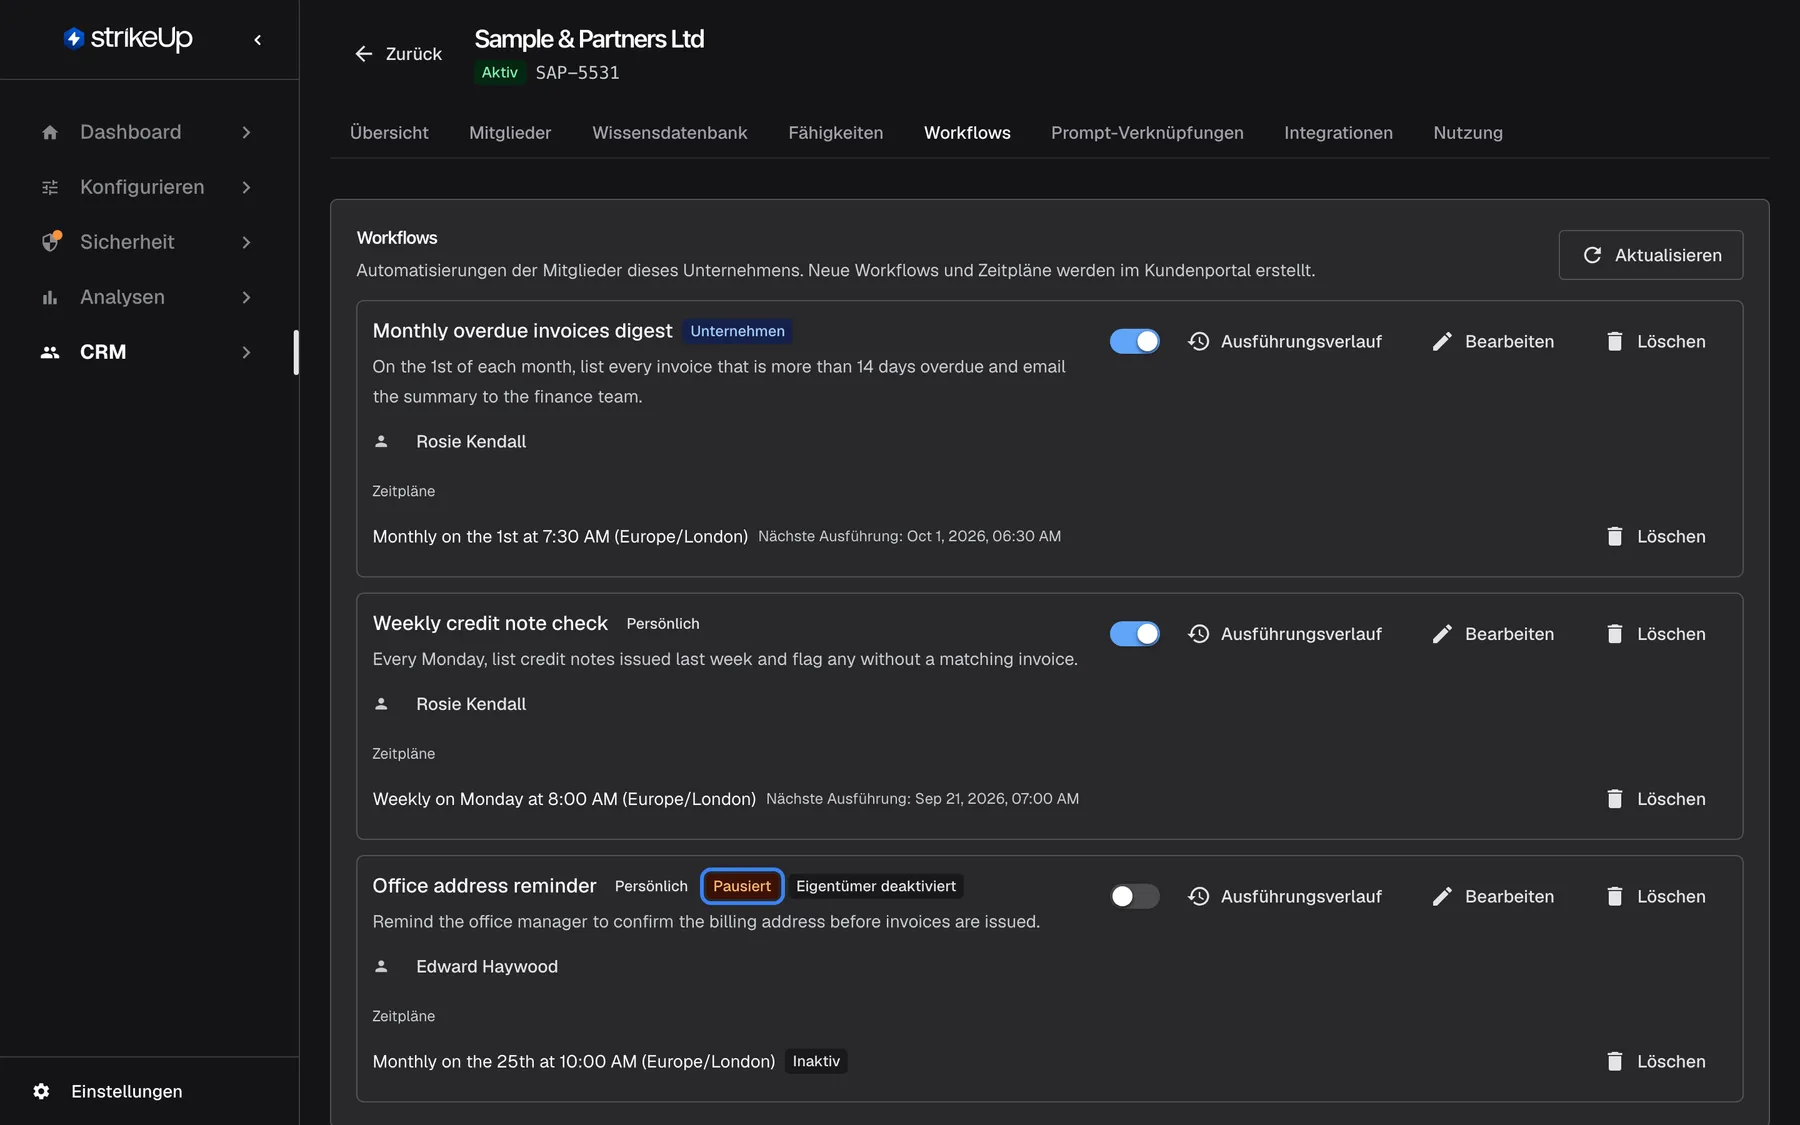Screen dimensions: 1800x1125
Task: Disable the Monthly overdue invoices digest toggle
Action: (1135, 341)
